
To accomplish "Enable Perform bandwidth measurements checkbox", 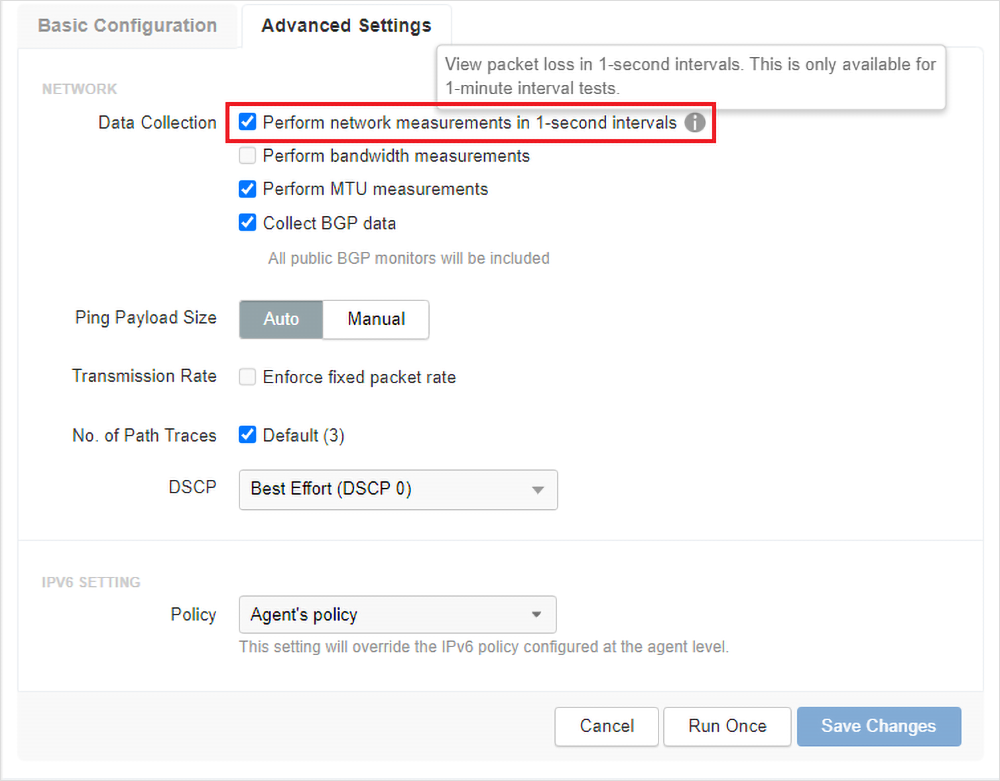I will [x=248, y=156].
